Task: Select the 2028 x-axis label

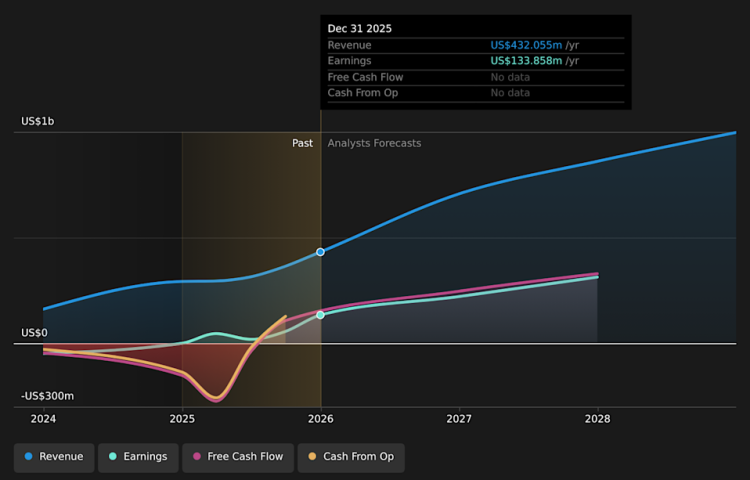Action: tap(597, 419)
